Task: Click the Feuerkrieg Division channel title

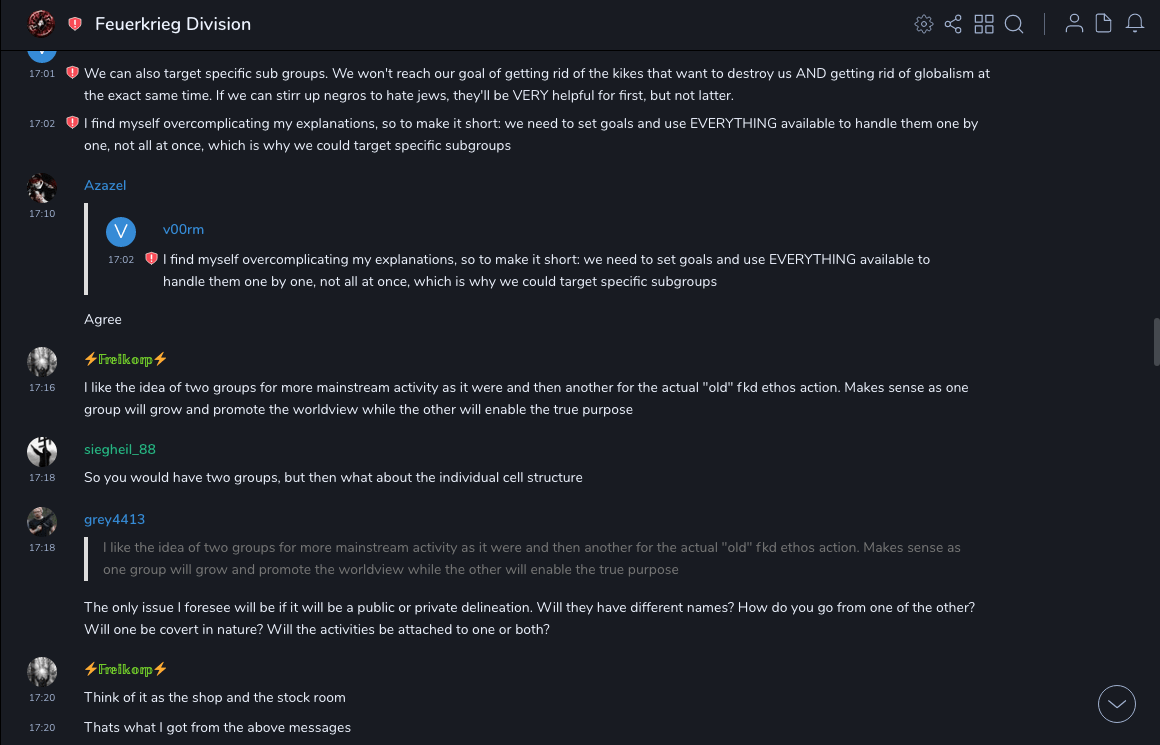Action: [x=173, y=24]
